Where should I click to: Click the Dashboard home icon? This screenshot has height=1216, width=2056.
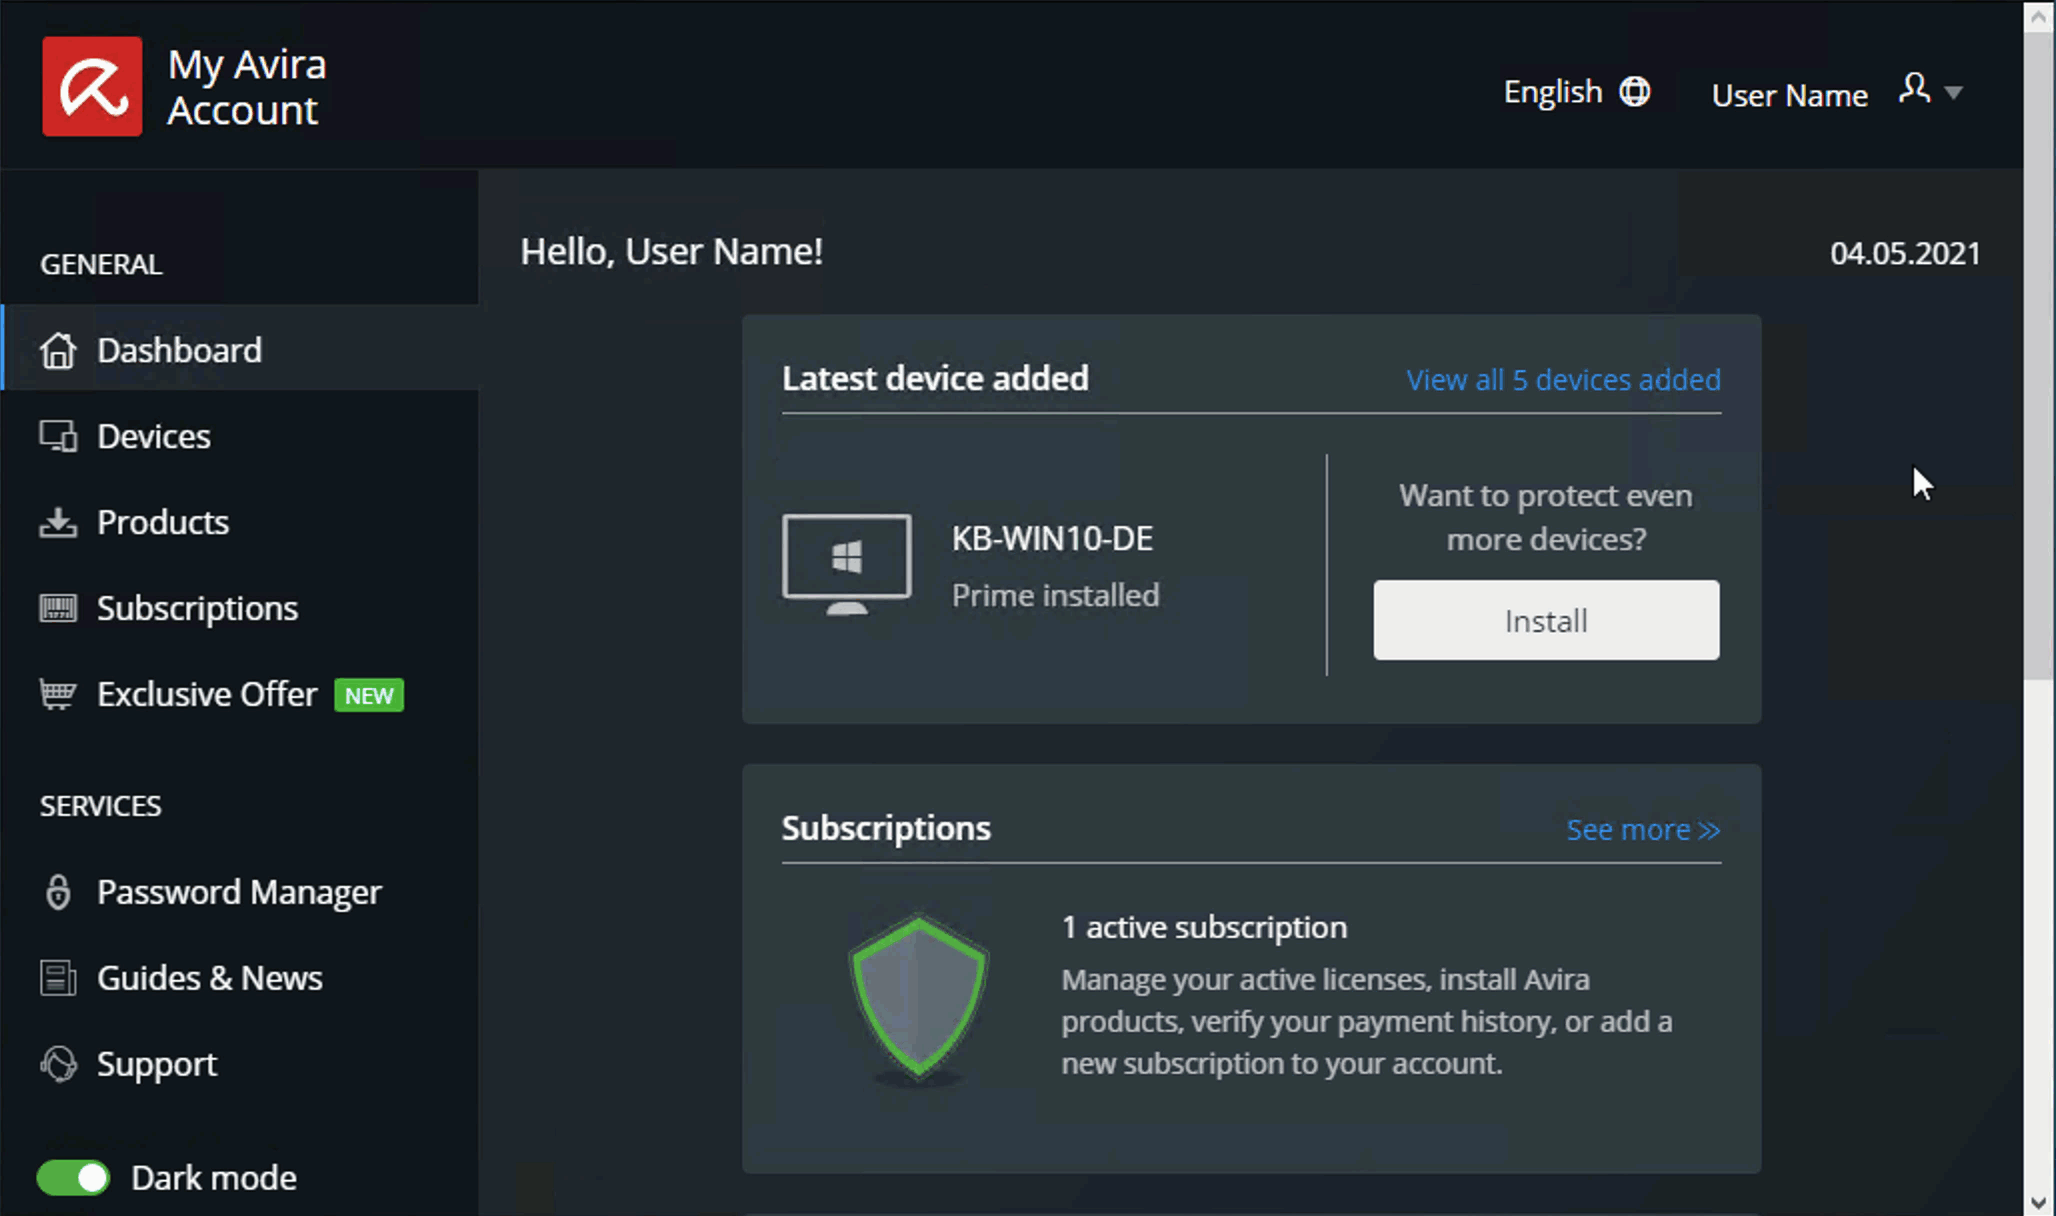coord(58,350)
